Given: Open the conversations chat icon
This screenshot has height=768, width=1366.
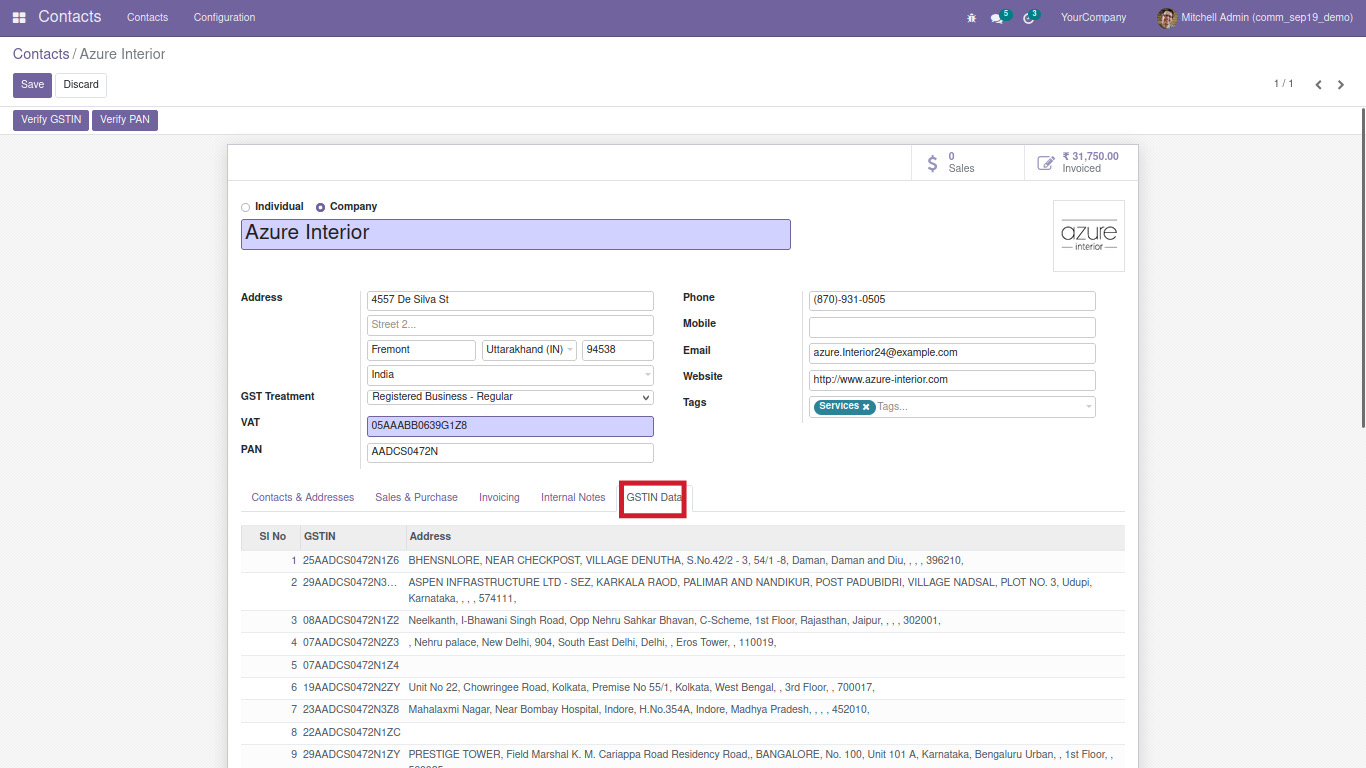Looking at the screenshot, I should click(x=996, y=18).
